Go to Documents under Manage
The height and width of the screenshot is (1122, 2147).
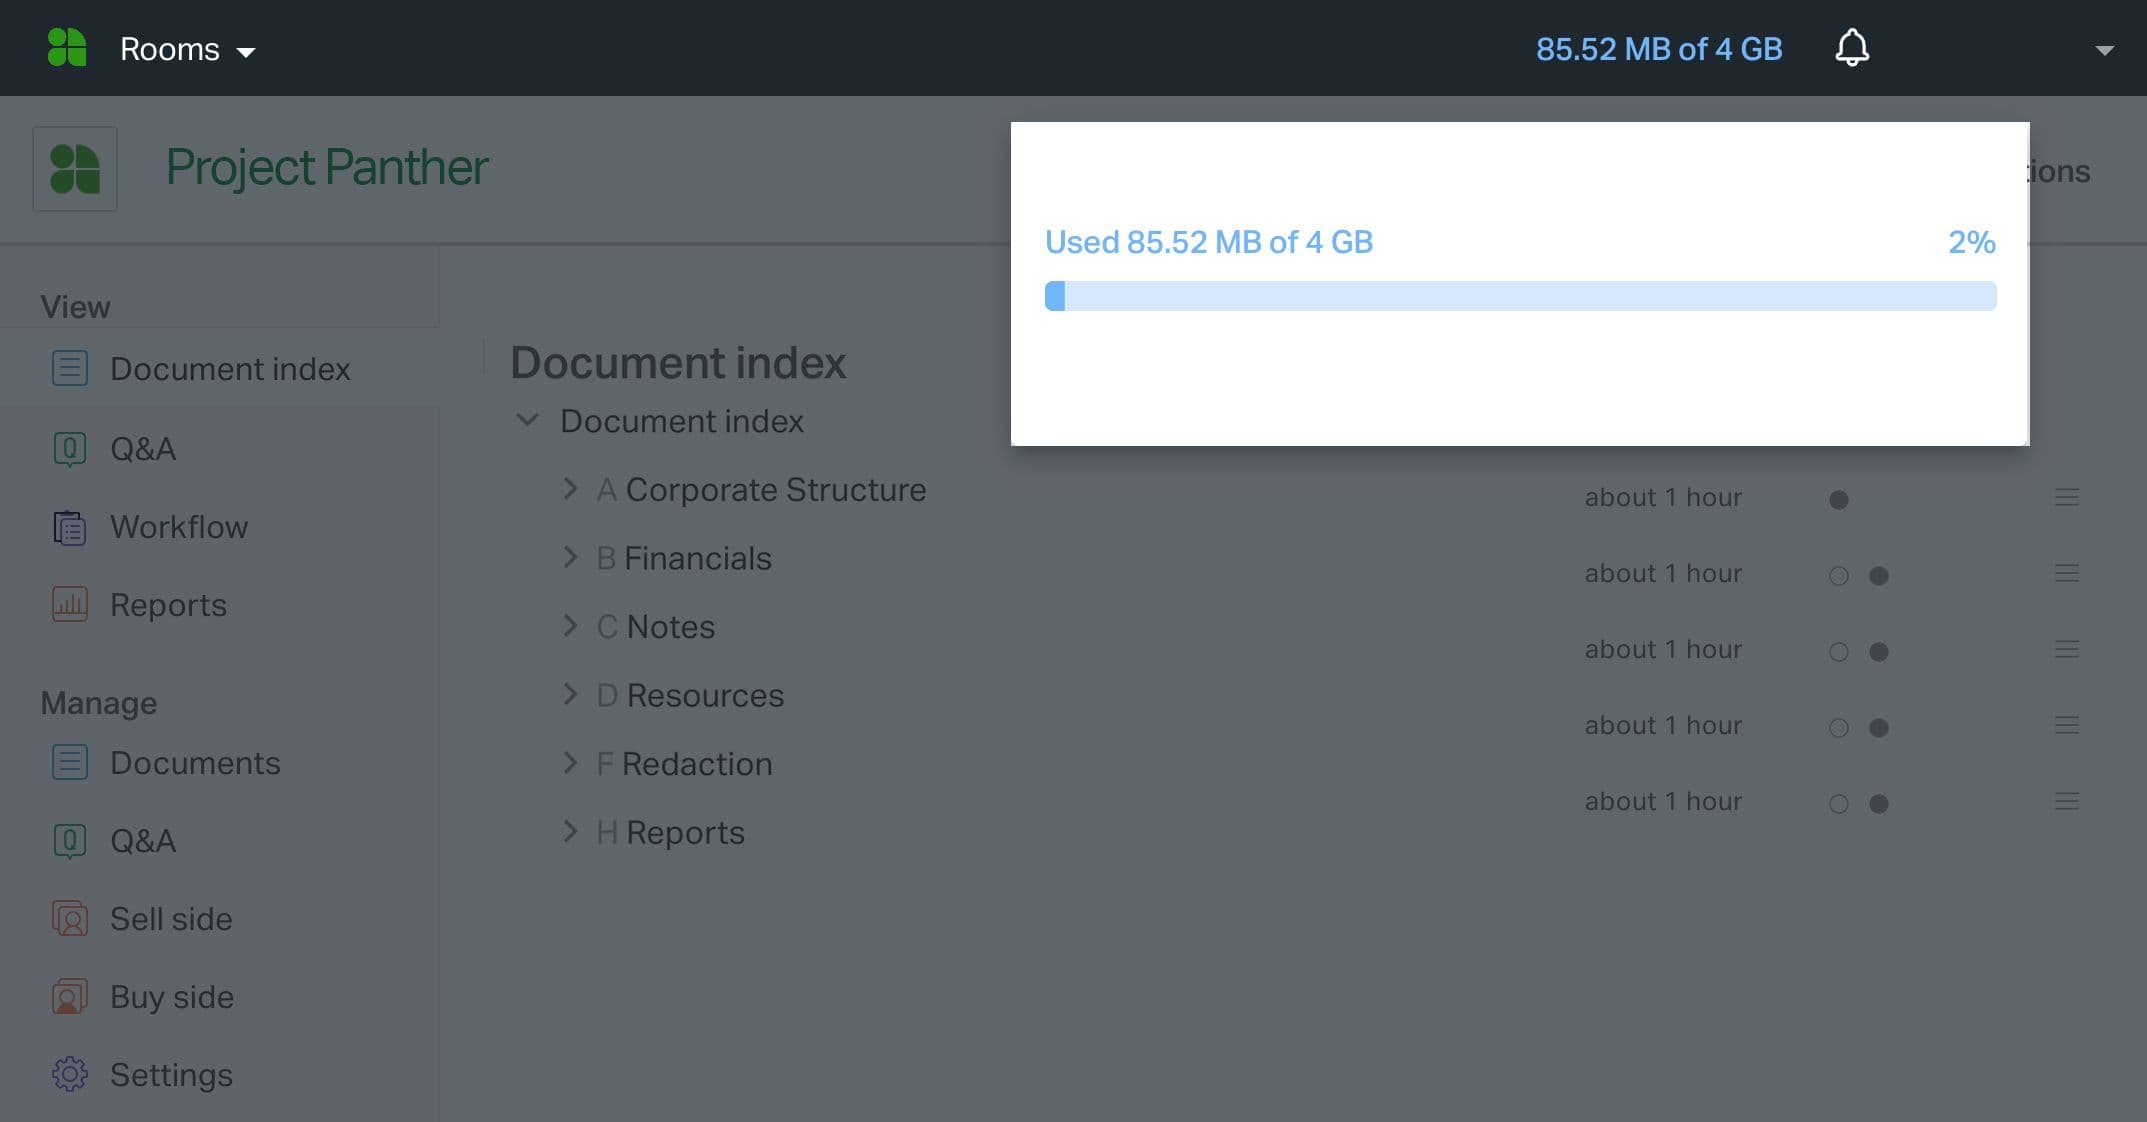click(x=194, y=763)
